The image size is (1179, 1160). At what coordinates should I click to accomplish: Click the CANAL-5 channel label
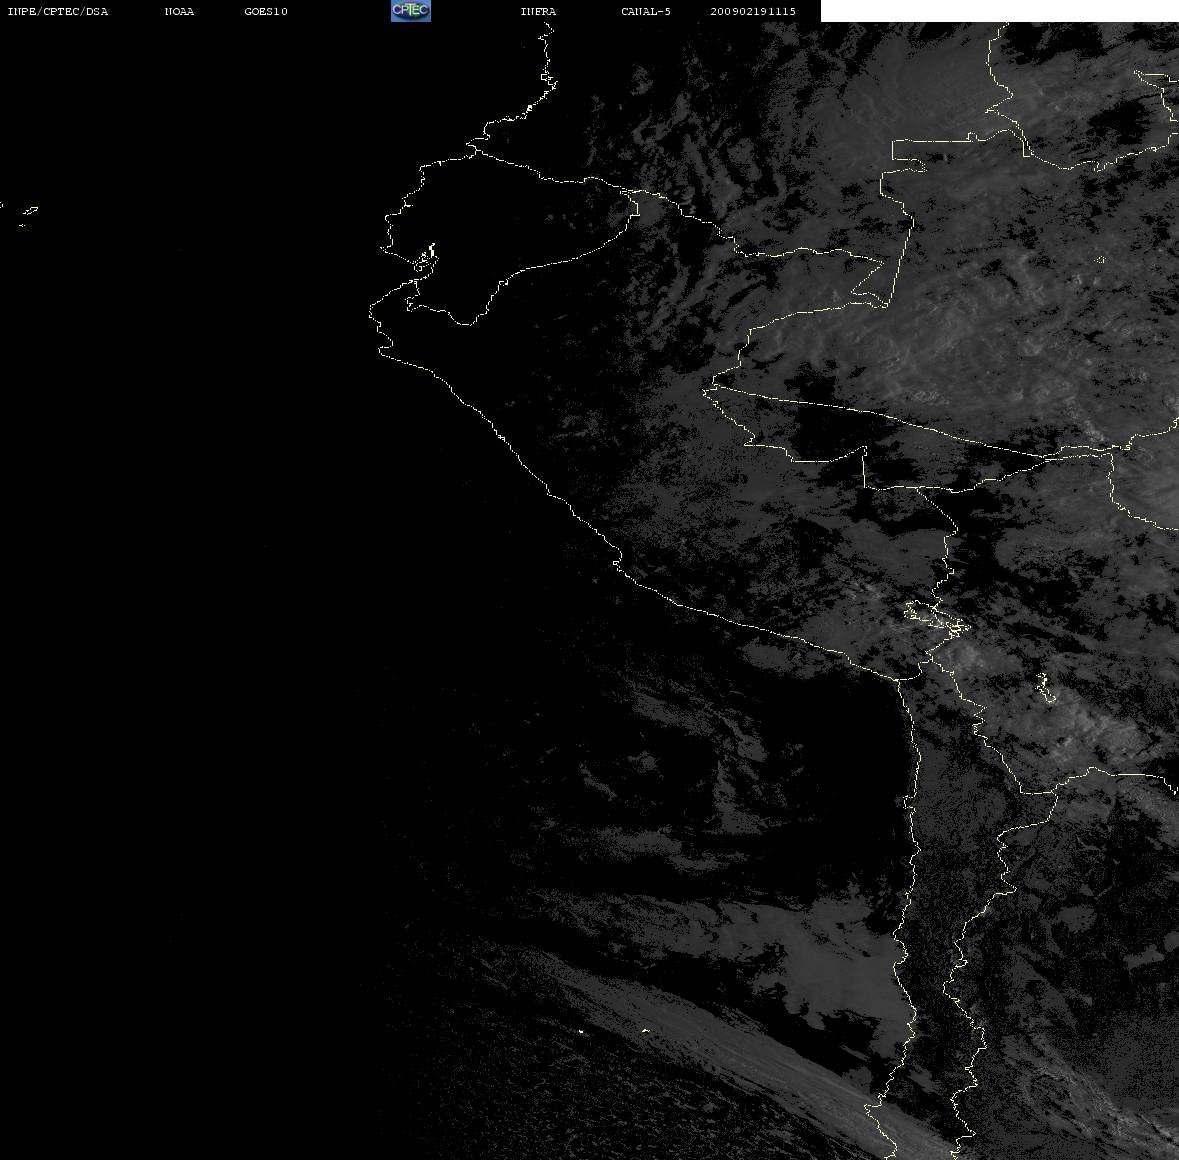(646, 11)
